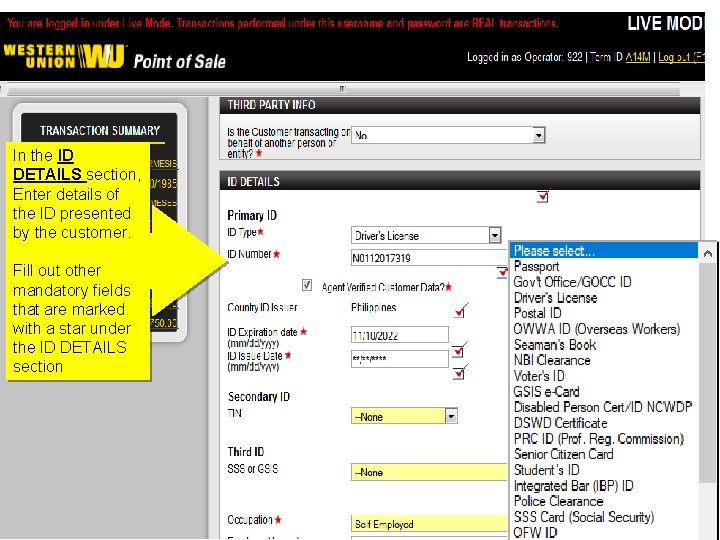
Task: Select SSS Card (Social Security) option
Action: tap(584, 517)
